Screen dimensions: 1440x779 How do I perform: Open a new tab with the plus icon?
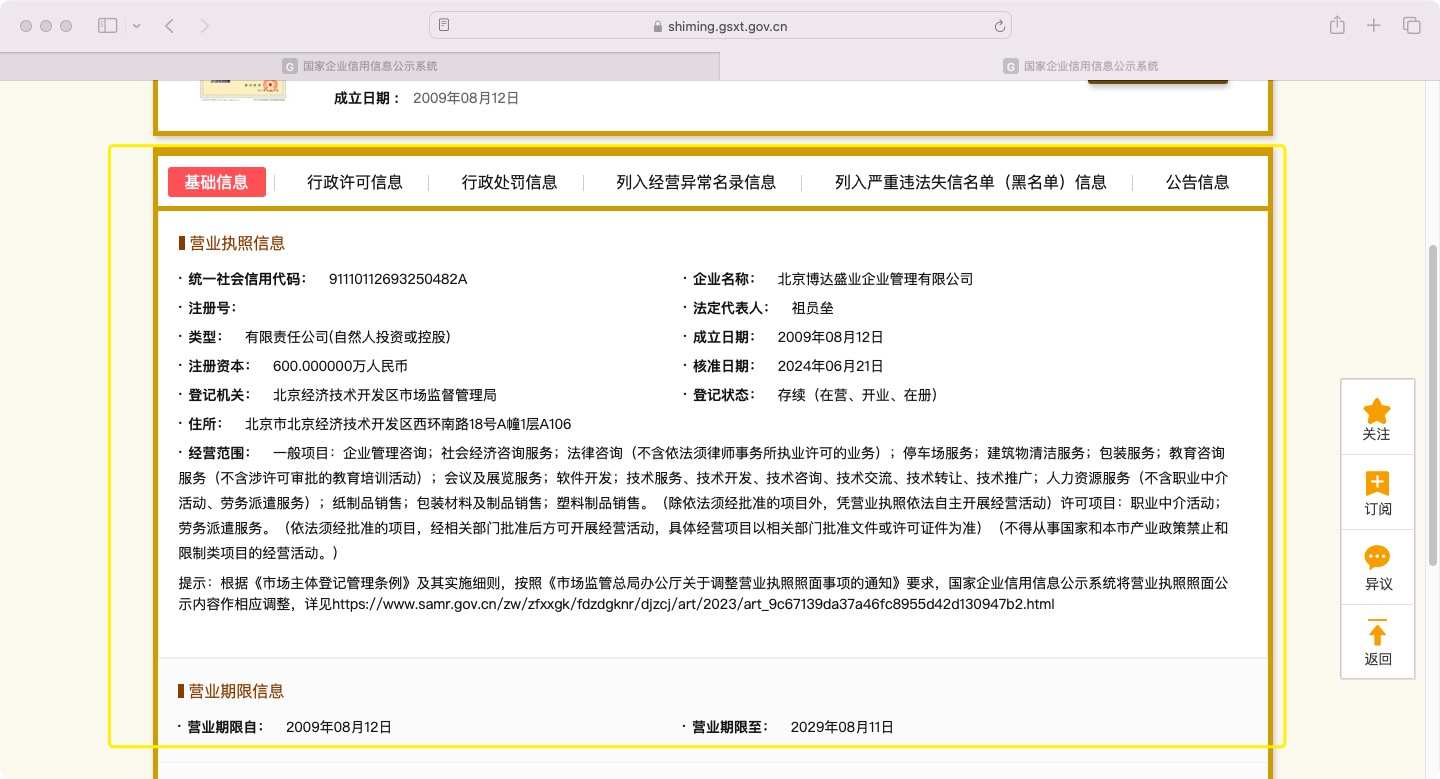[x=1374, y=26]
